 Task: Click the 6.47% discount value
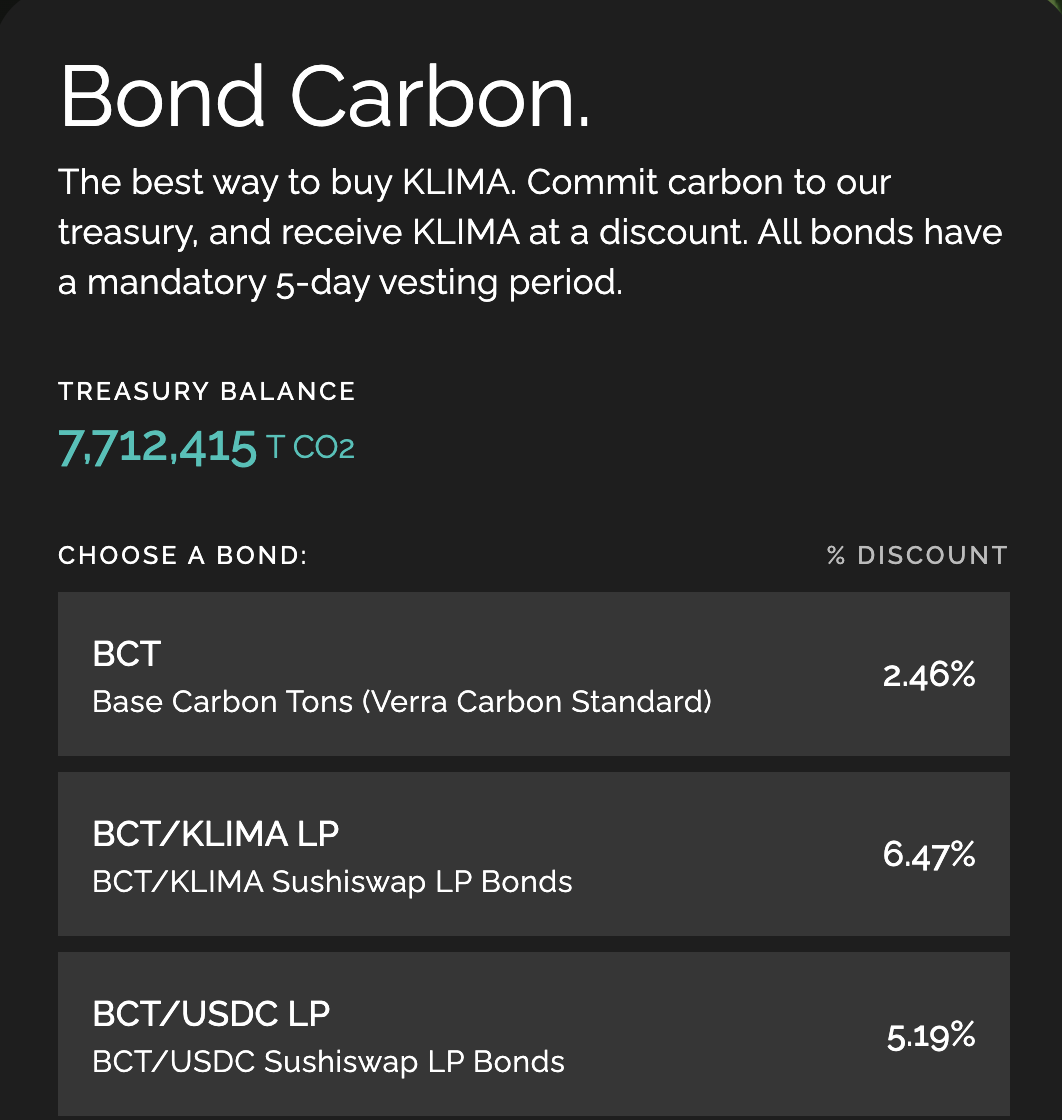[x=929, y=854]
